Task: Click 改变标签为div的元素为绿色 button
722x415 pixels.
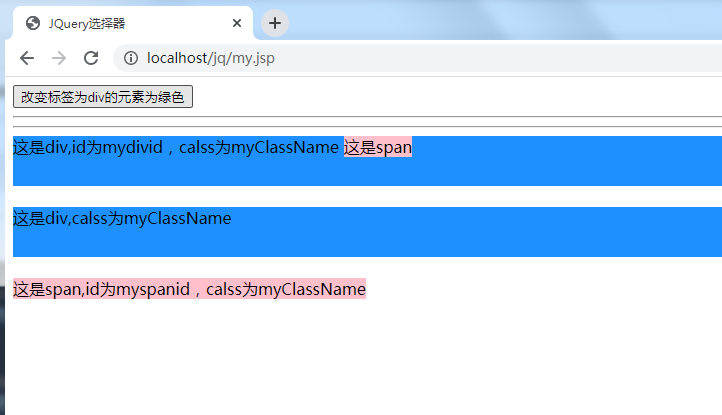Action: tap(103, 97)
